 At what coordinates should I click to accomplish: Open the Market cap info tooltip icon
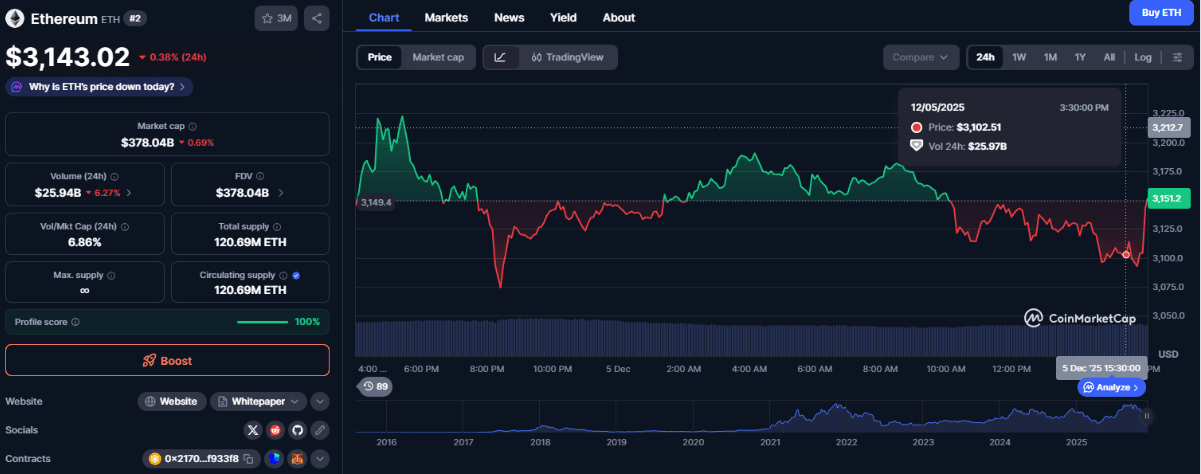193,127
